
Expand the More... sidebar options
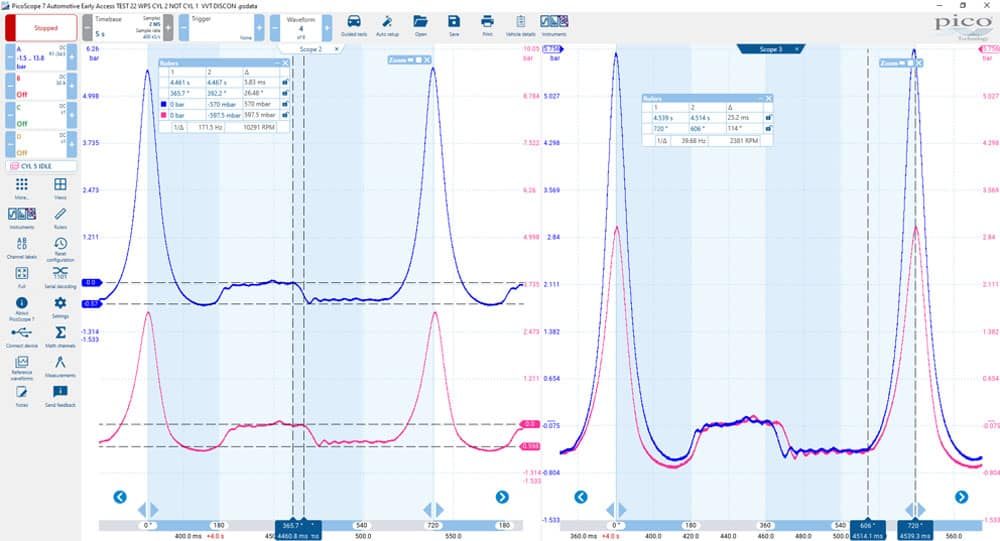point(22,188)
